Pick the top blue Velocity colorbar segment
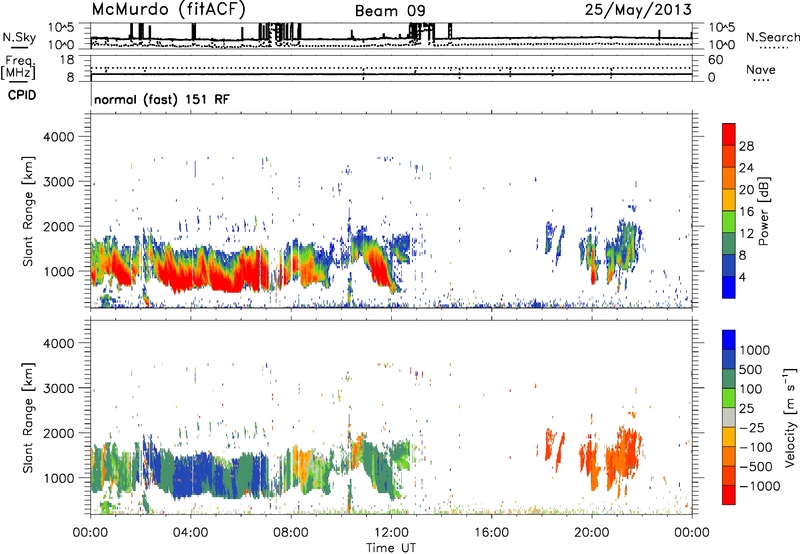Viewport: 800px width, 554px height. tap(729, 340)
